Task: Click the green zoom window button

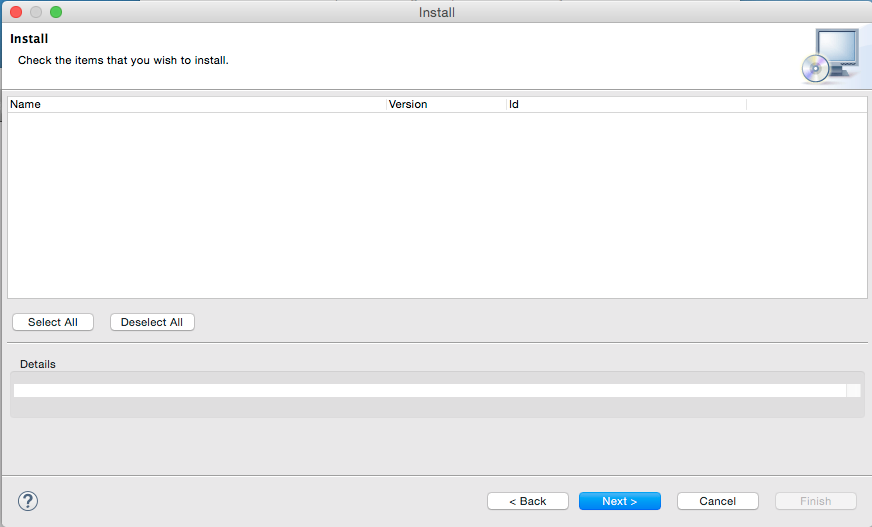Action: click(x=56, y=12)
